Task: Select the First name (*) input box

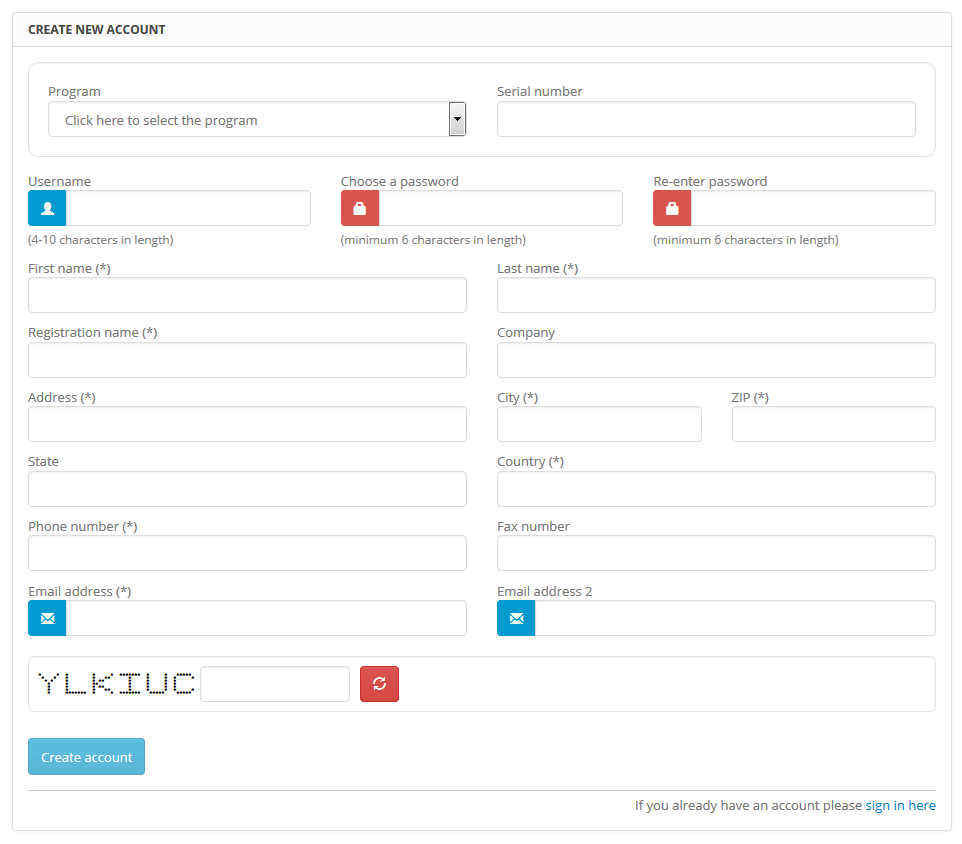Action: [247, 295]
